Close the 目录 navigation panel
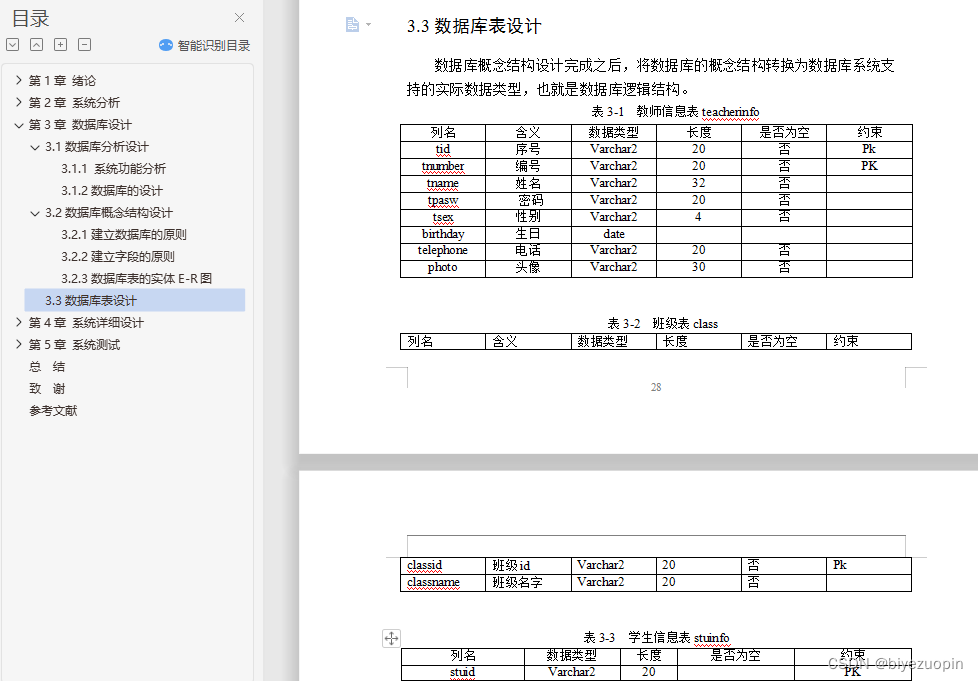The image size is (978, 681). coord(237,18)
